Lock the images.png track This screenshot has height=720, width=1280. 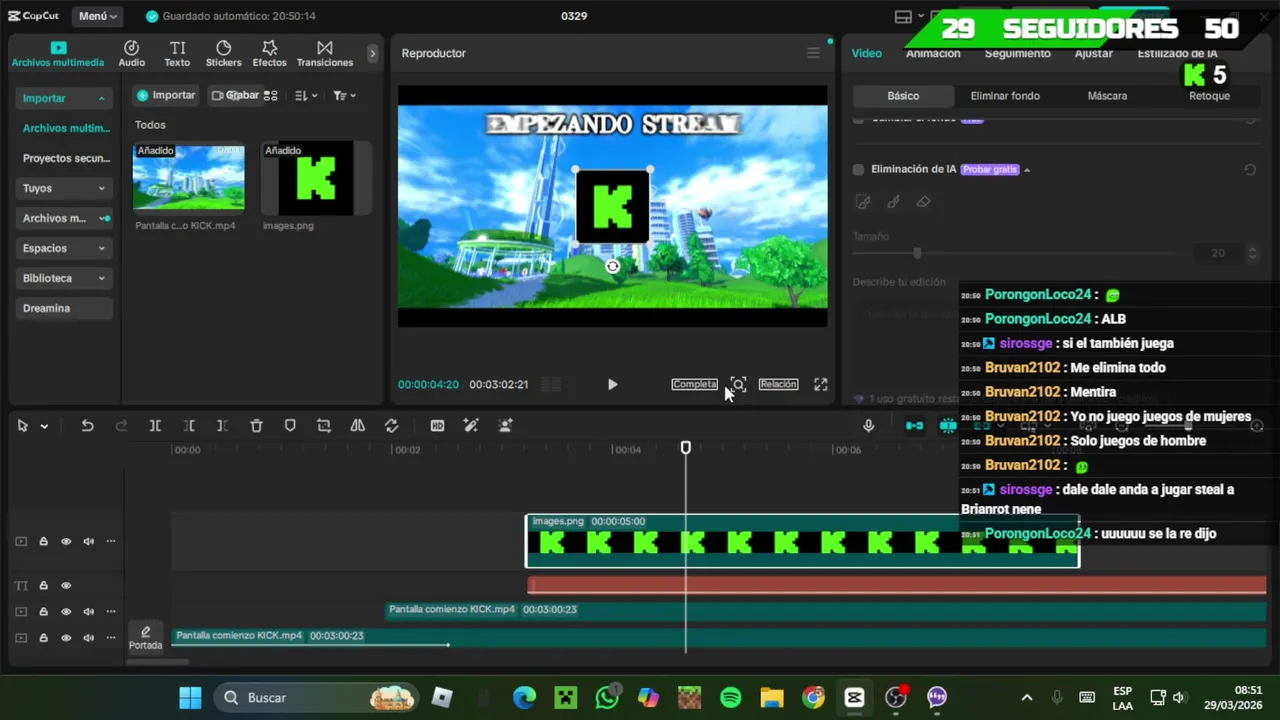(43, 542)
